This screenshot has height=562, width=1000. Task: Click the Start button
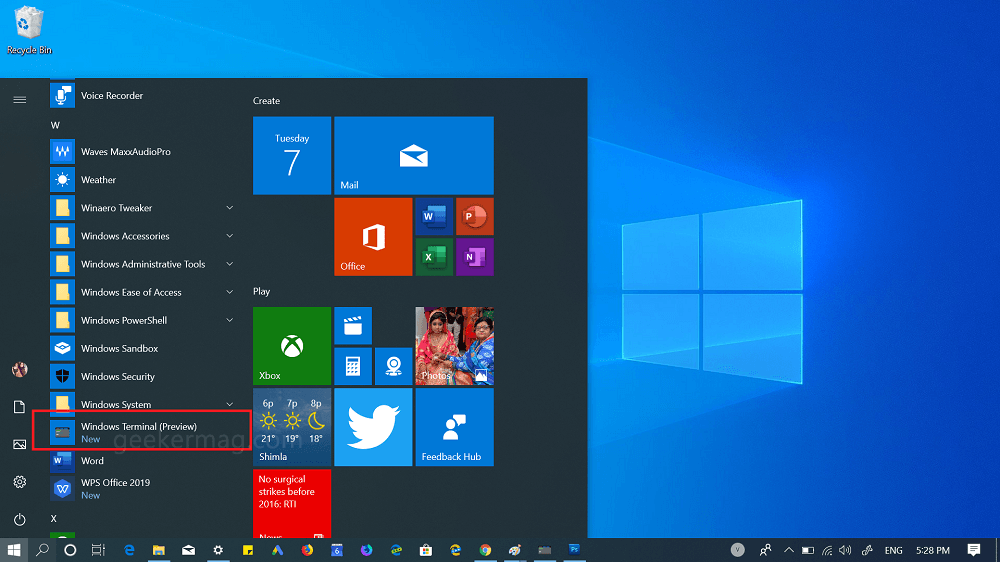(14, 550)
